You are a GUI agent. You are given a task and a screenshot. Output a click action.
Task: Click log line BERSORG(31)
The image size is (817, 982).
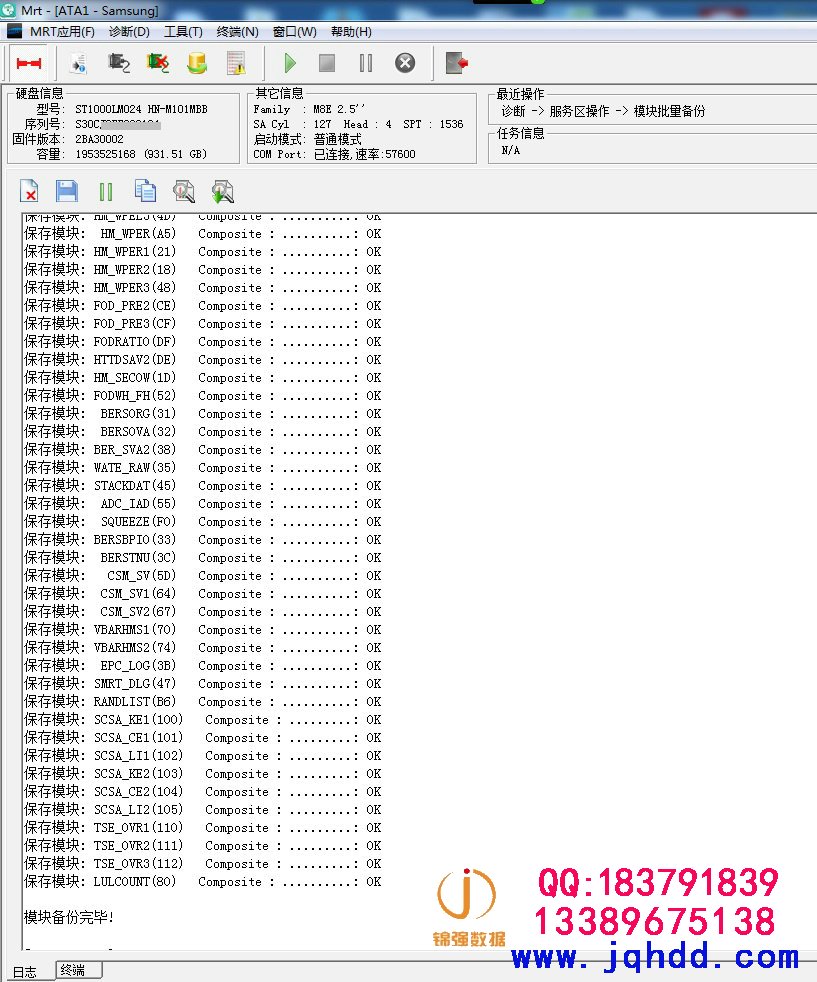coord(202,414)
